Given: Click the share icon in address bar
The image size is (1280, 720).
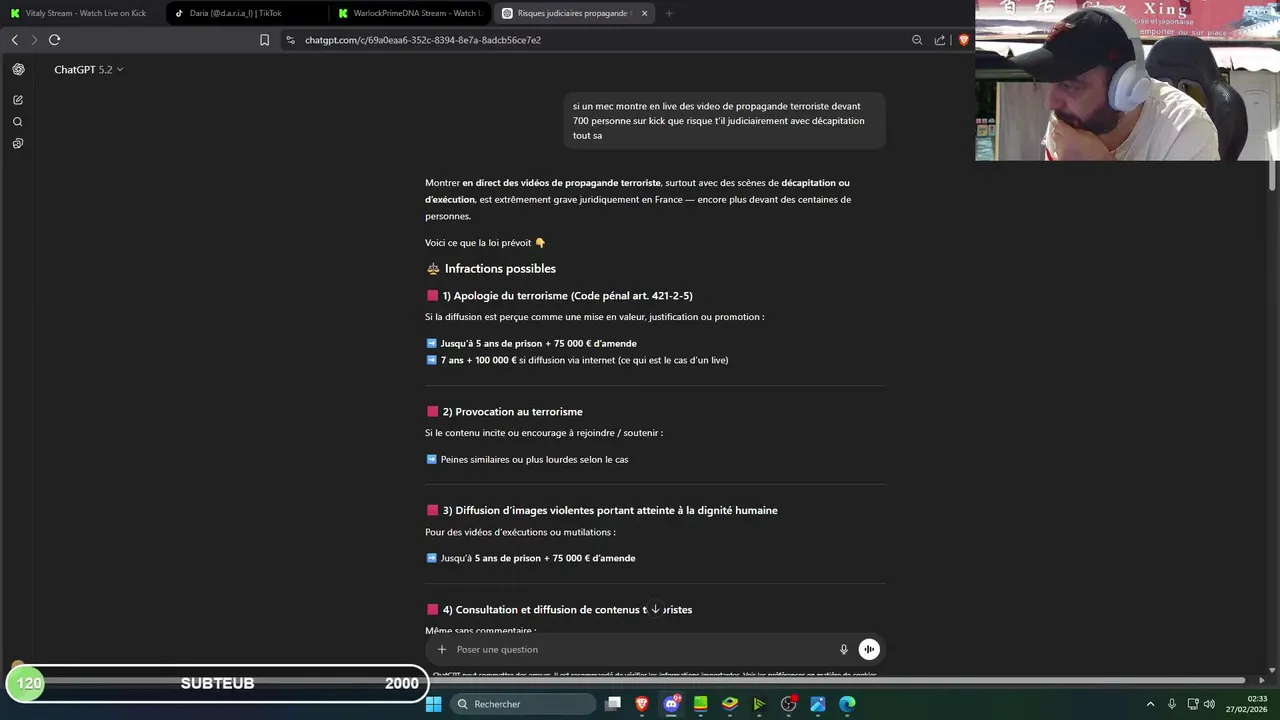Looking at the screenshot, I should pos(940,40).
